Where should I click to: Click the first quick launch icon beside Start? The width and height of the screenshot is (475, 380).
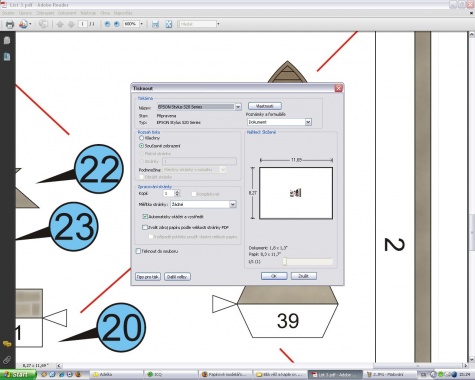coord(44,375)
